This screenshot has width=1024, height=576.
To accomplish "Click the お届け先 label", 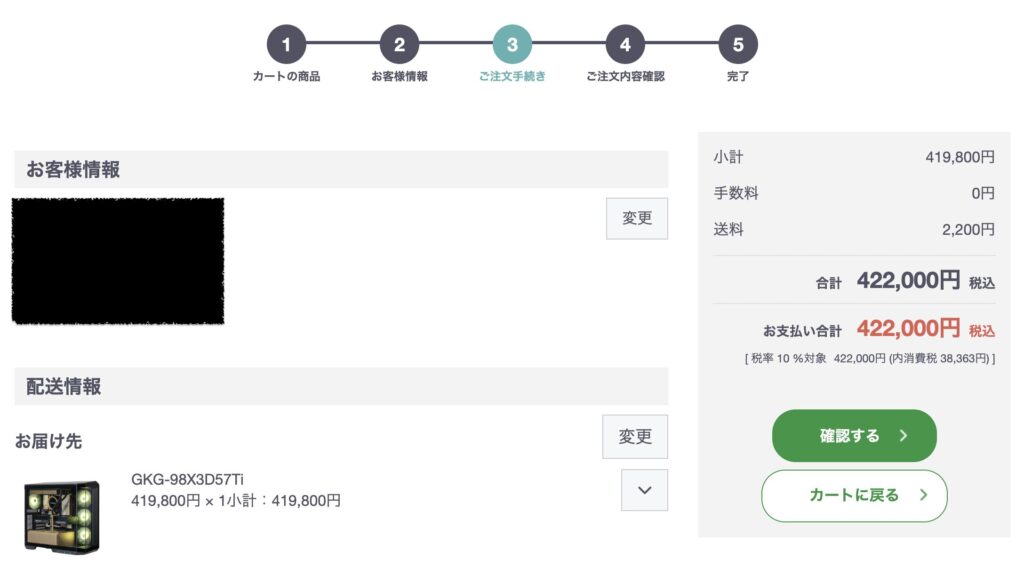I will point(48,440).
